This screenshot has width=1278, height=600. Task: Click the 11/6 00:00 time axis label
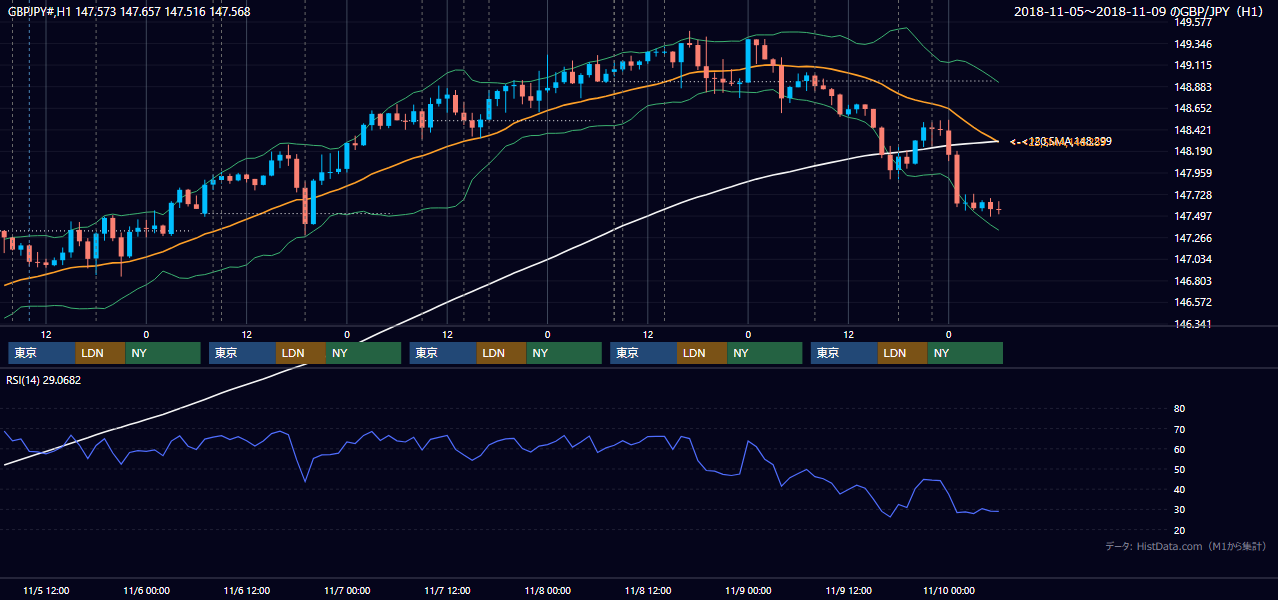(146, 590)
